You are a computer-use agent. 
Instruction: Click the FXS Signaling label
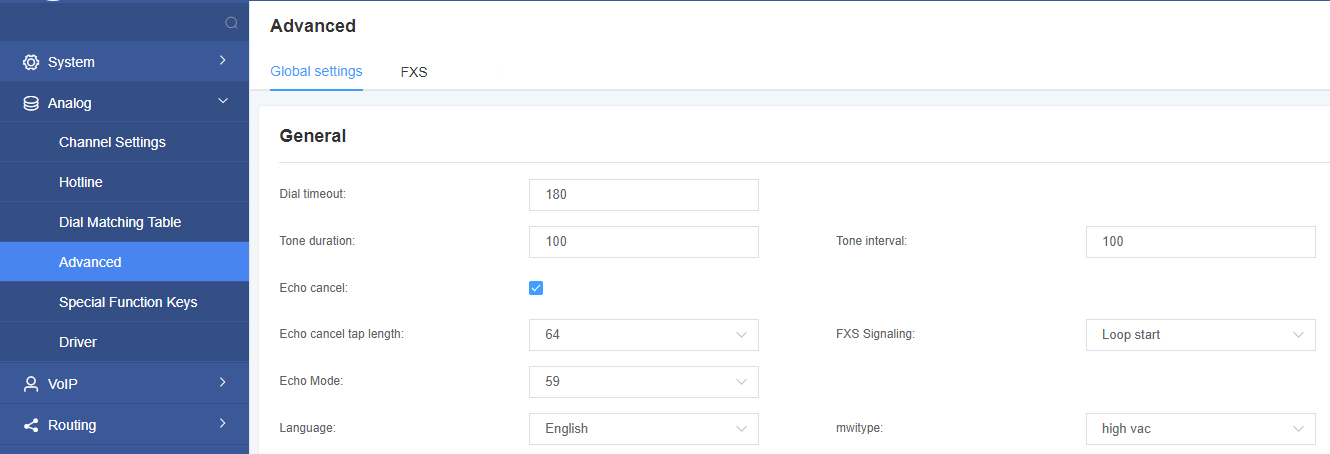(x=876, y=334)
